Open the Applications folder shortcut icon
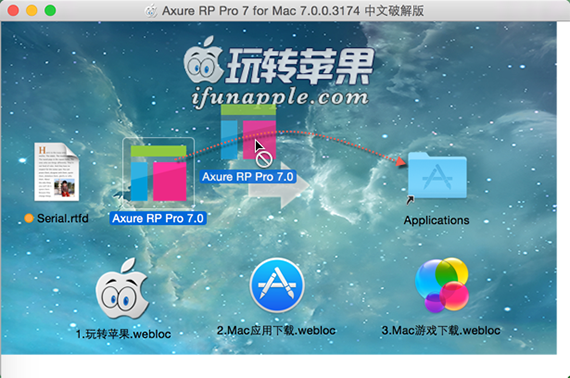Screen dimensions: 570x378 pos(437,176)
